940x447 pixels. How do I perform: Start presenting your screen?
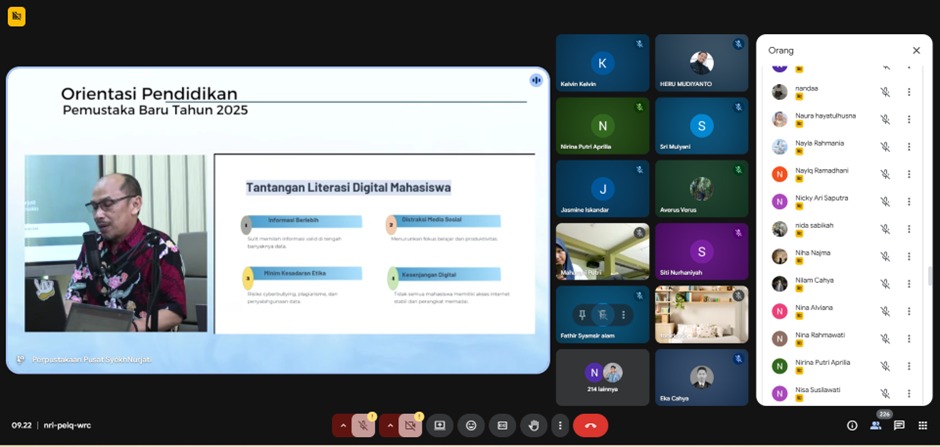click(439, 425)
